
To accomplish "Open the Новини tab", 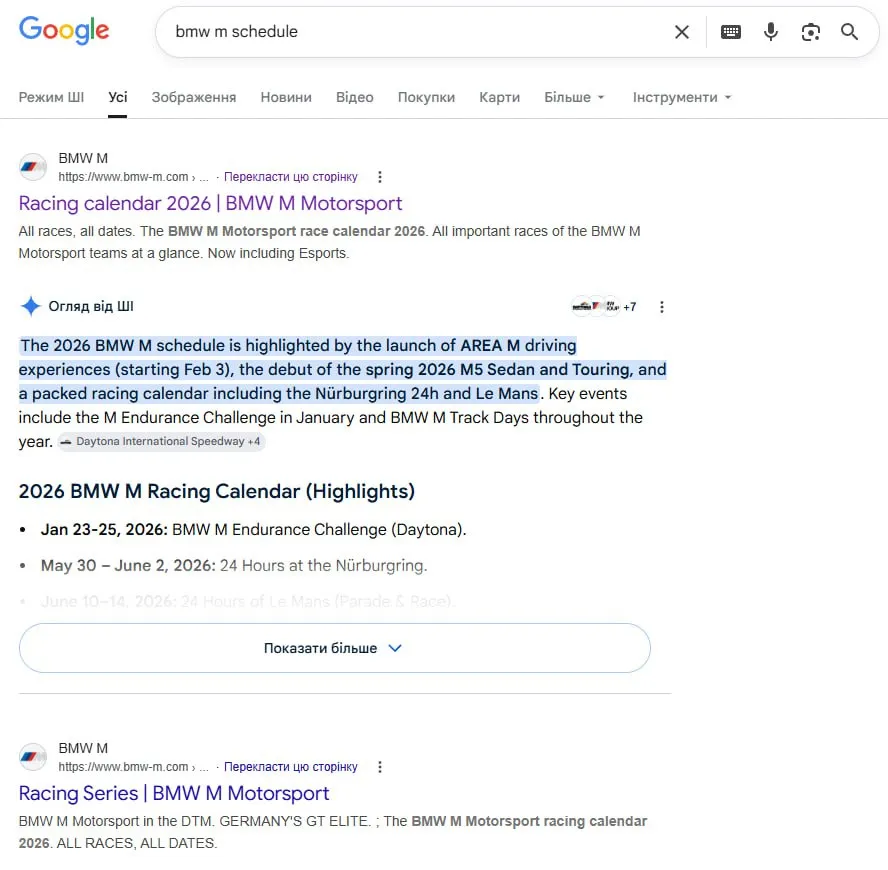I will [286, 97].
